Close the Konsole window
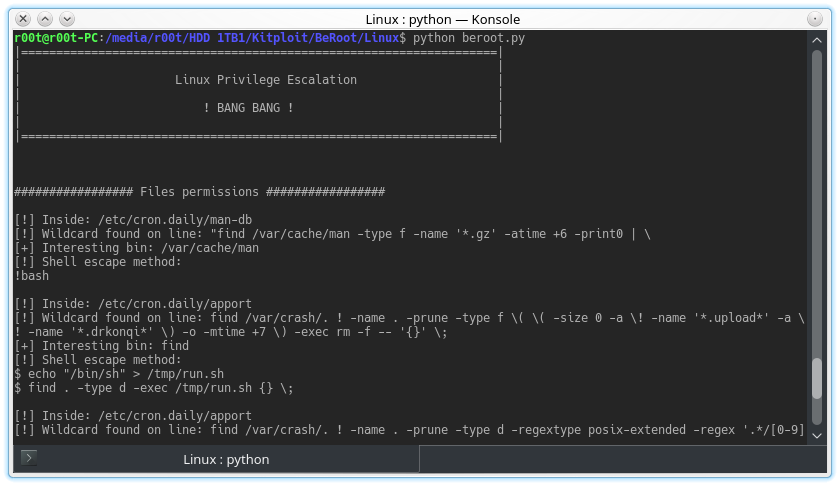Screen dimensions: 840x486 23,19
